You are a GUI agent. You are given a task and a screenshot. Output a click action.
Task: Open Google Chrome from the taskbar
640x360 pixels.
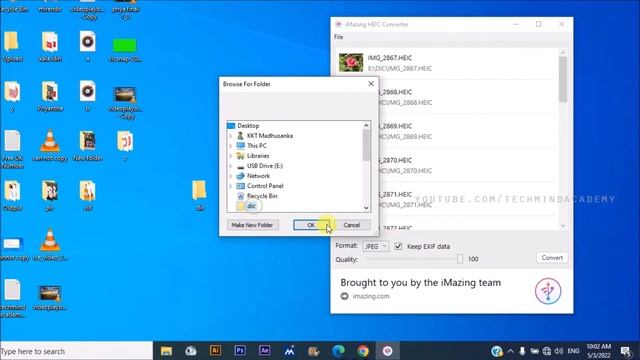363,351
